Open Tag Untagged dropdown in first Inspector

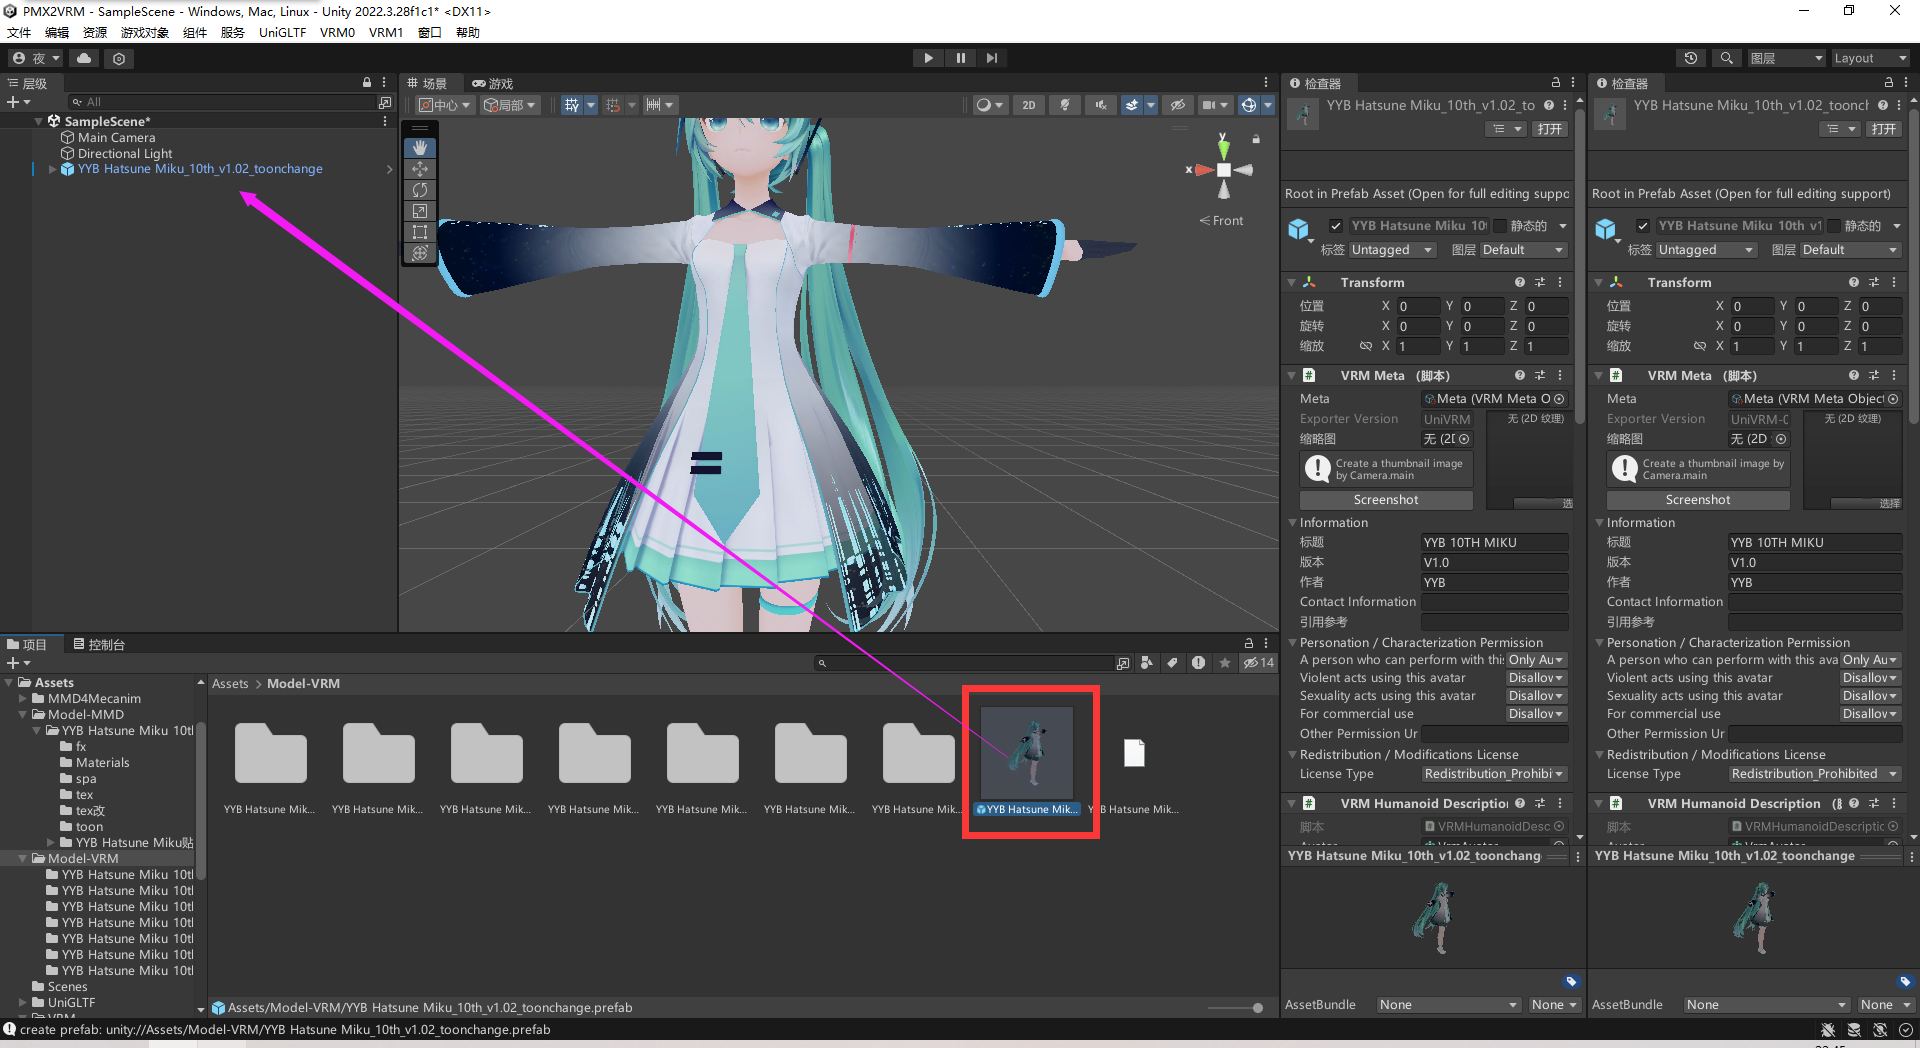tap(1393, 250)
